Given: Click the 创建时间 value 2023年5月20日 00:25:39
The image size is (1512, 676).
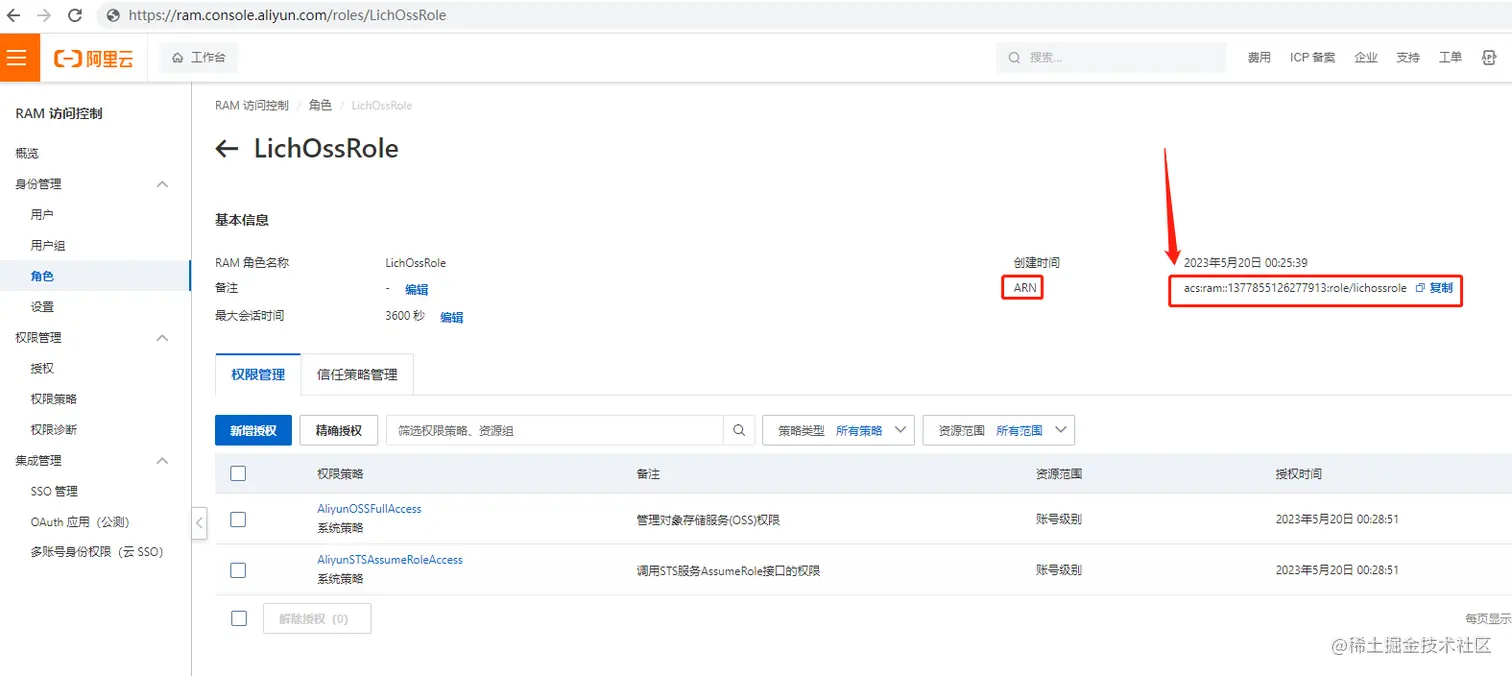Looking at the screenshot, I should (x=1246, y=263).
